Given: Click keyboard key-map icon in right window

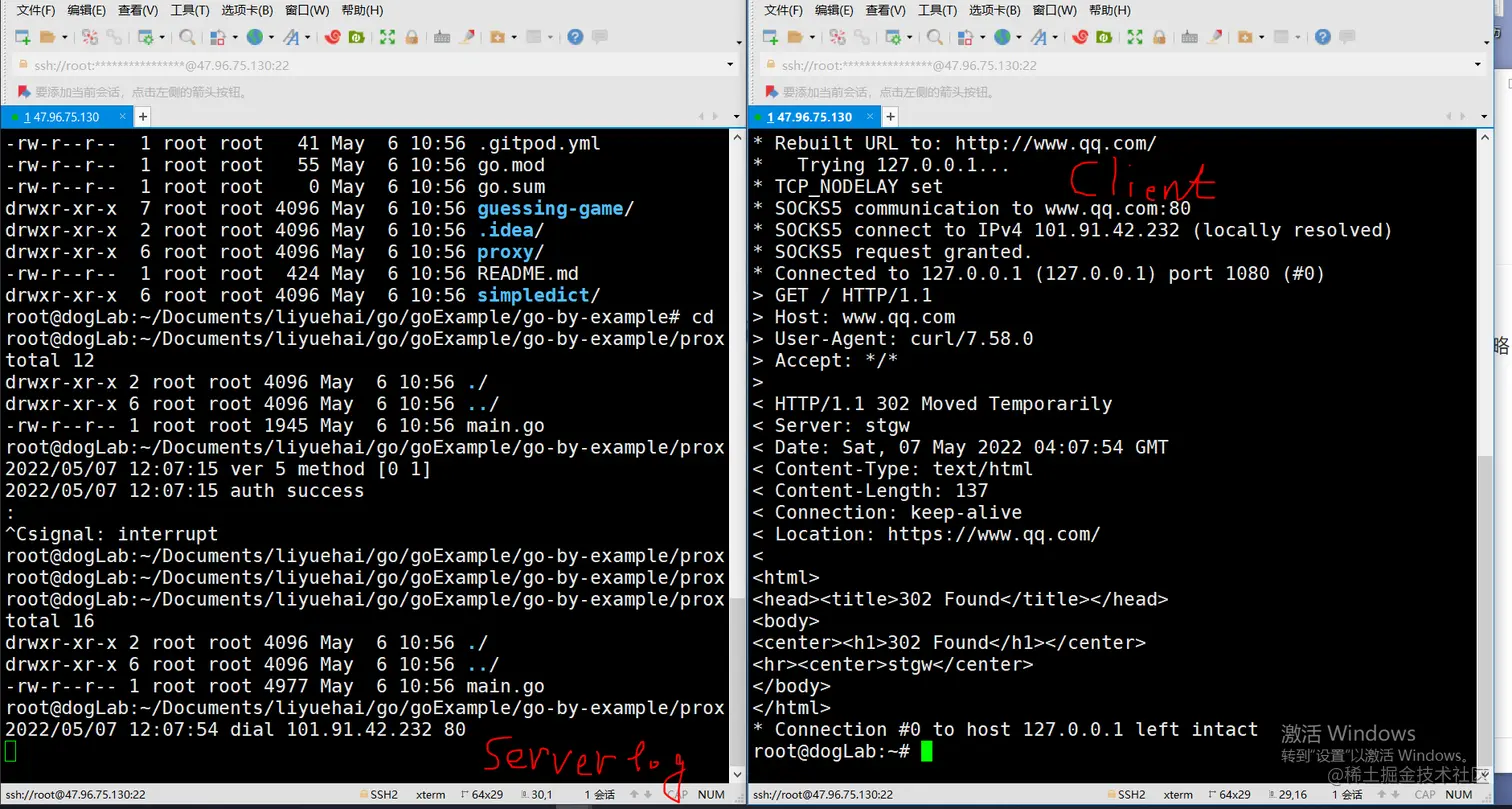Looking at the screenshot, I should (1190, 37).
